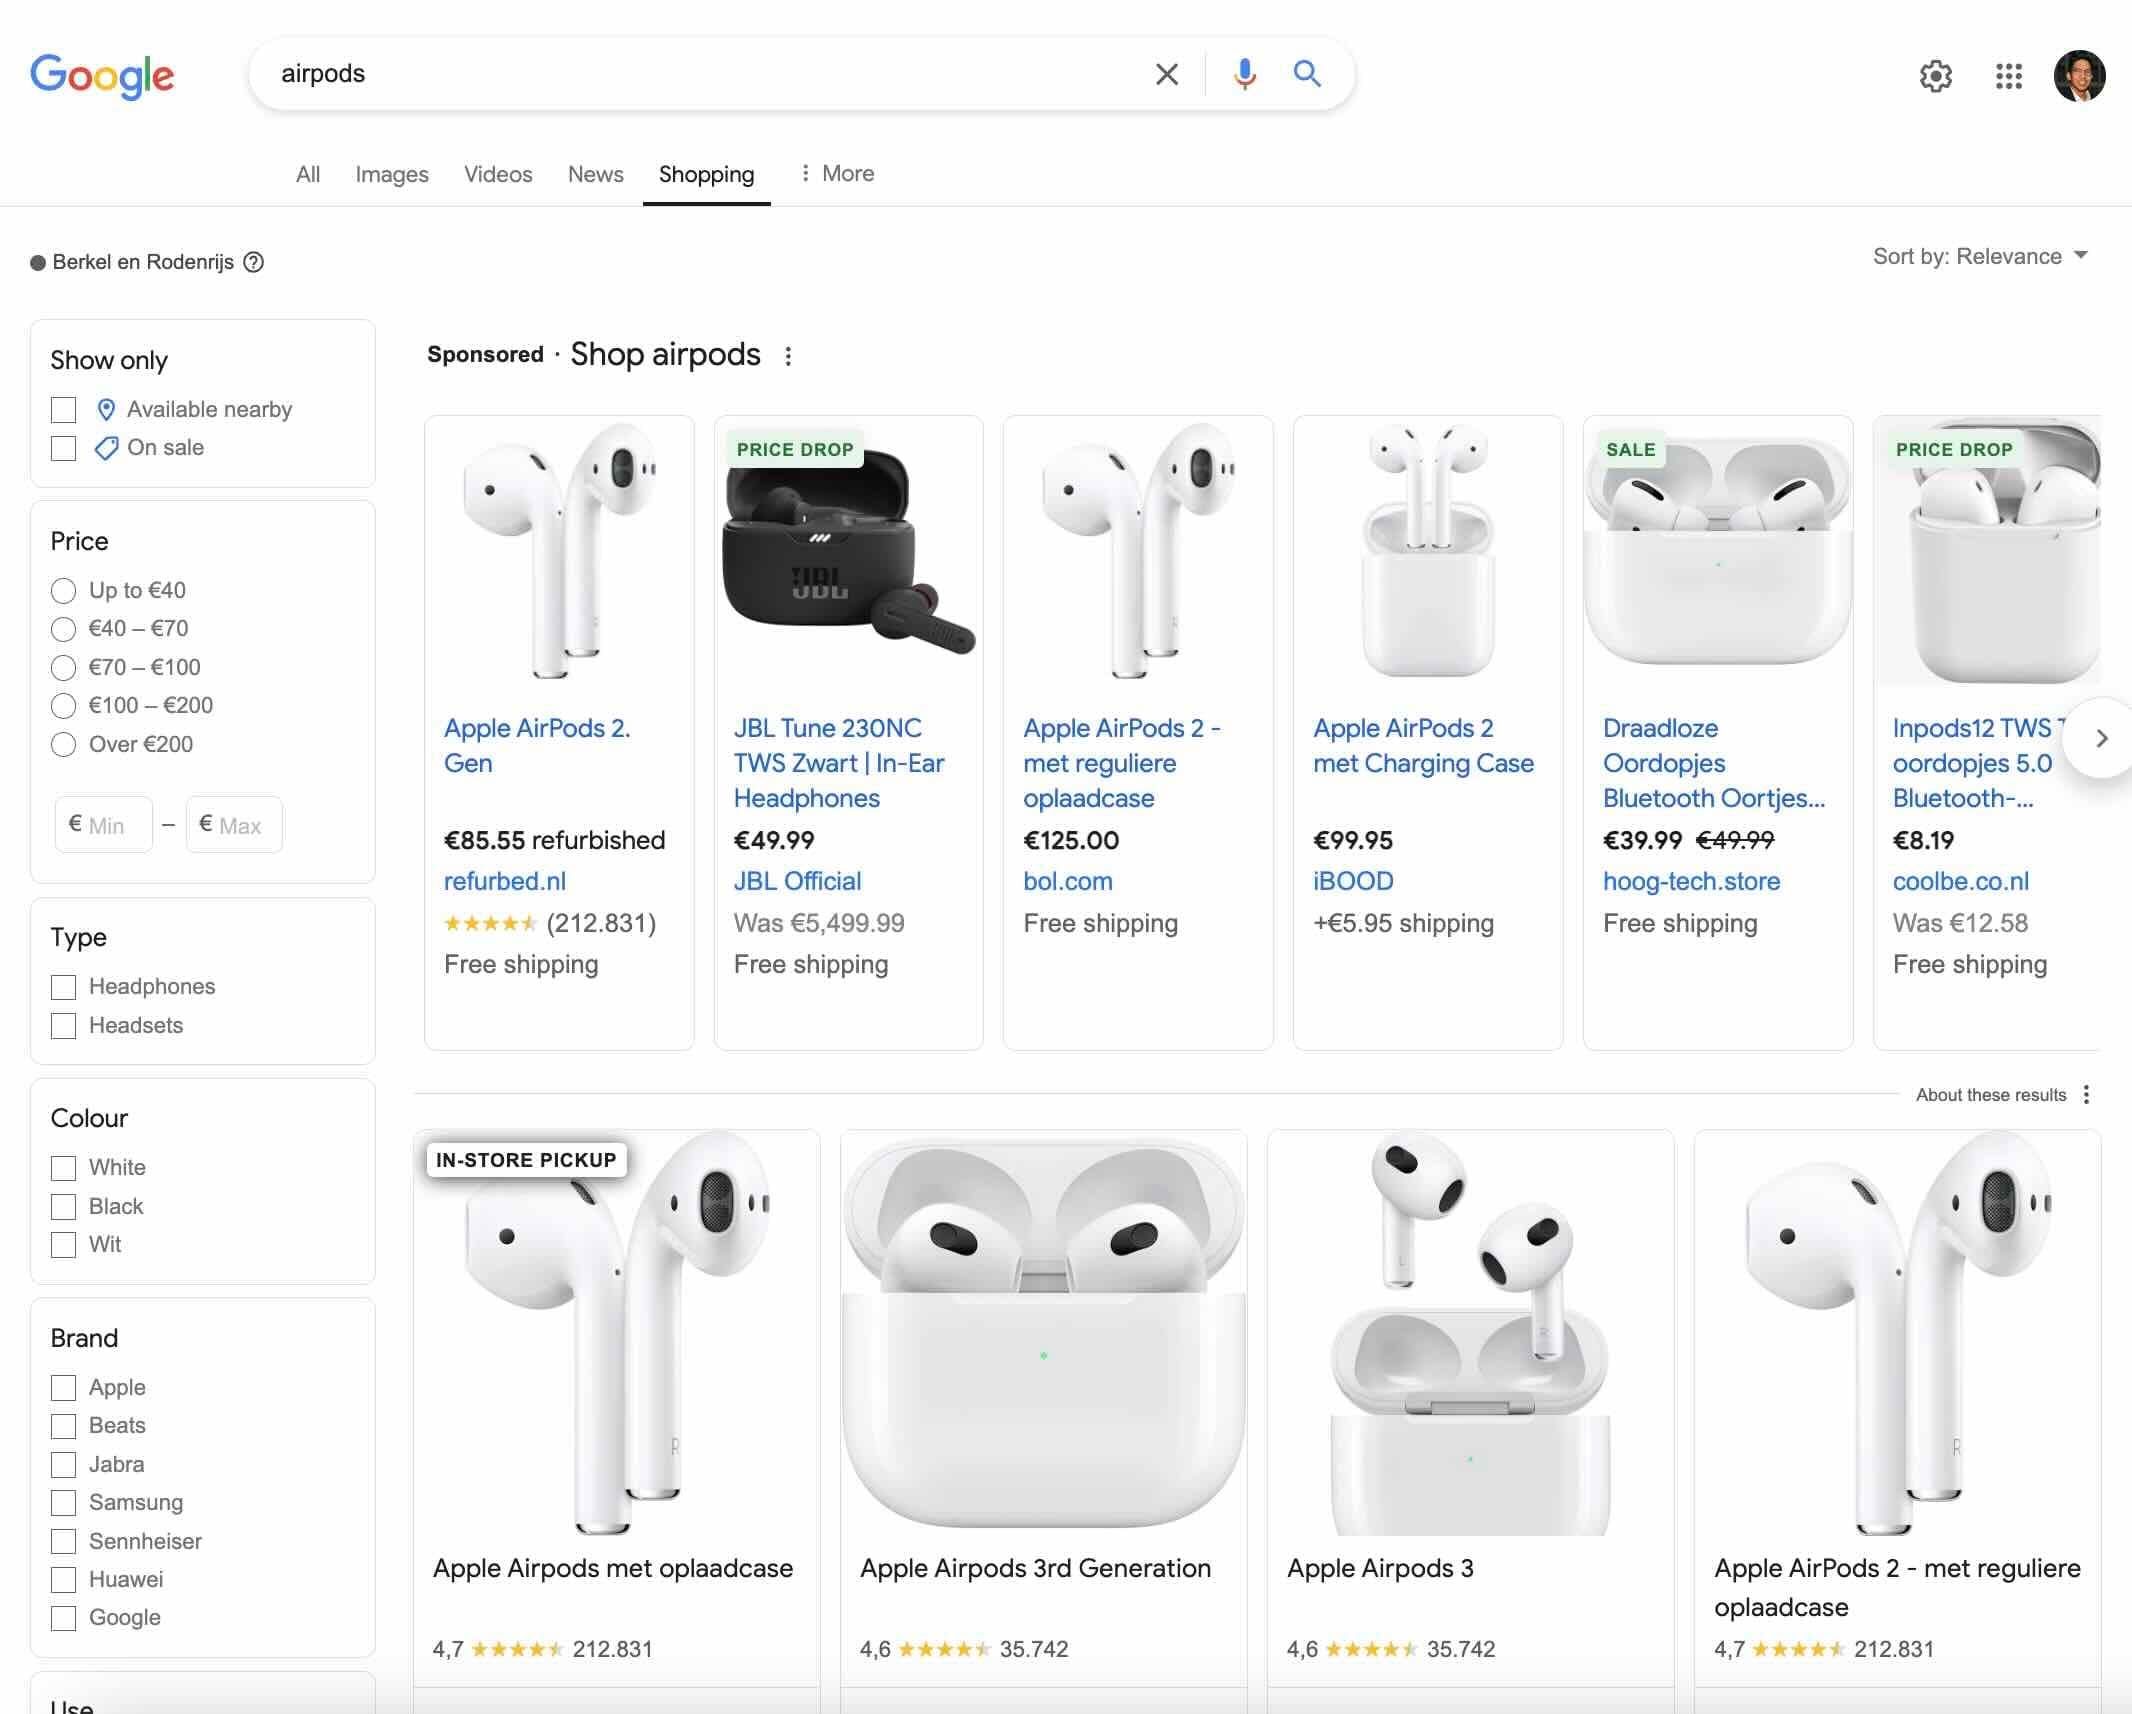The width and height of the screenshot is (2132, 1714).
Task: Click the location help question mark icon
Action: click(x=254, y=262)
